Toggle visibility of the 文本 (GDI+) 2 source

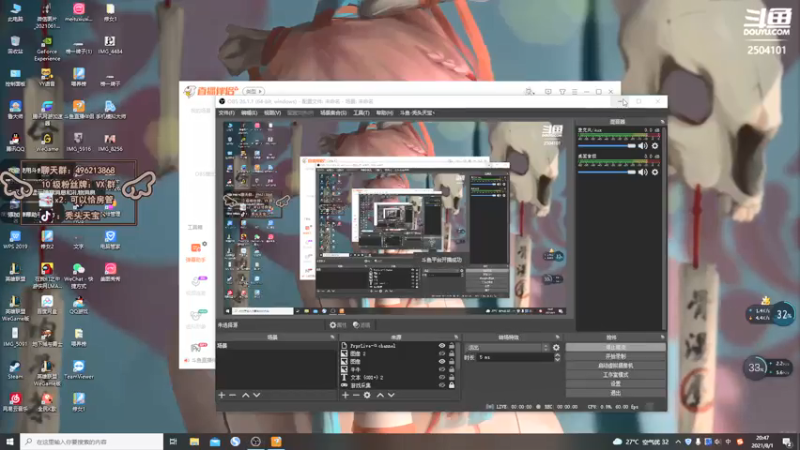pos(442,378)
